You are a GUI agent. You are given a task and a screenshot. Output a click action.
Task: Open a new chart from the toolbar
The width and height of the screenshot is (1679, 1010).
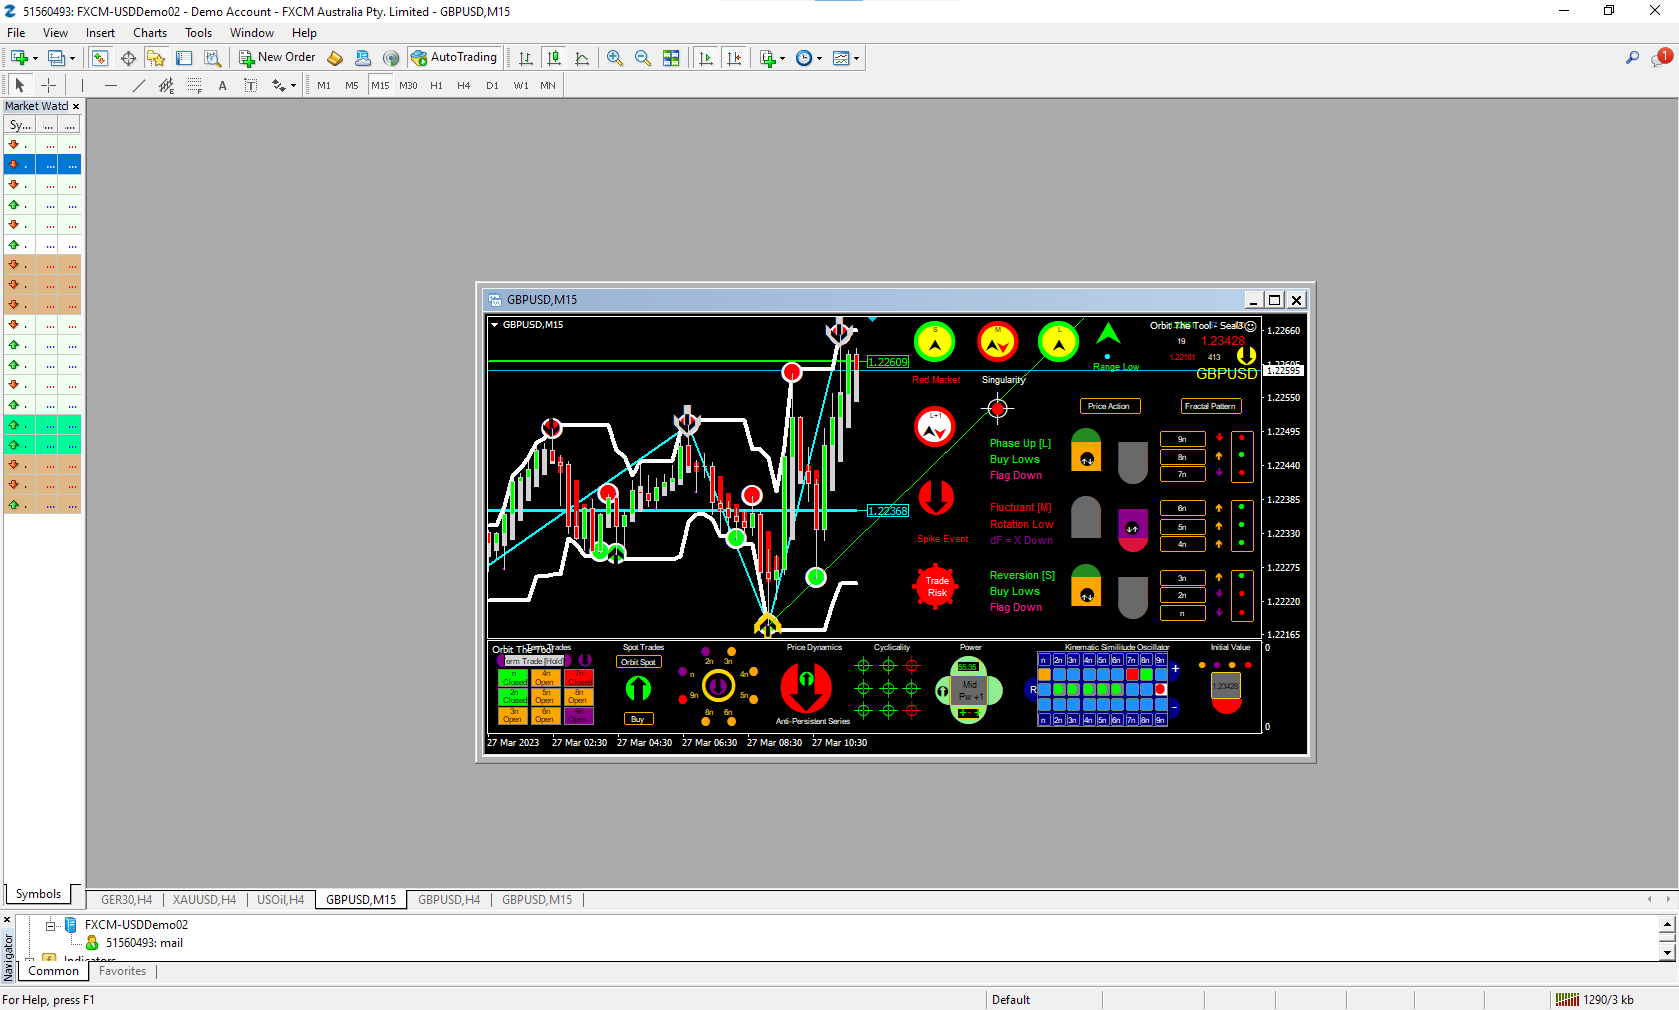tap(19, 58)
